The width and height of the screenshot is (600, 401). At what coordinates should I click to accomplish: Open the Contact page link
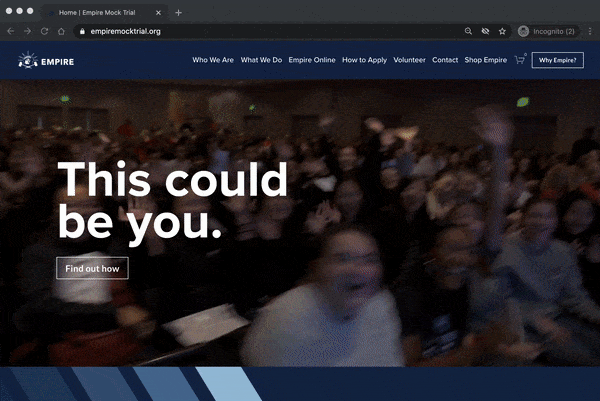tap(445, 60)
